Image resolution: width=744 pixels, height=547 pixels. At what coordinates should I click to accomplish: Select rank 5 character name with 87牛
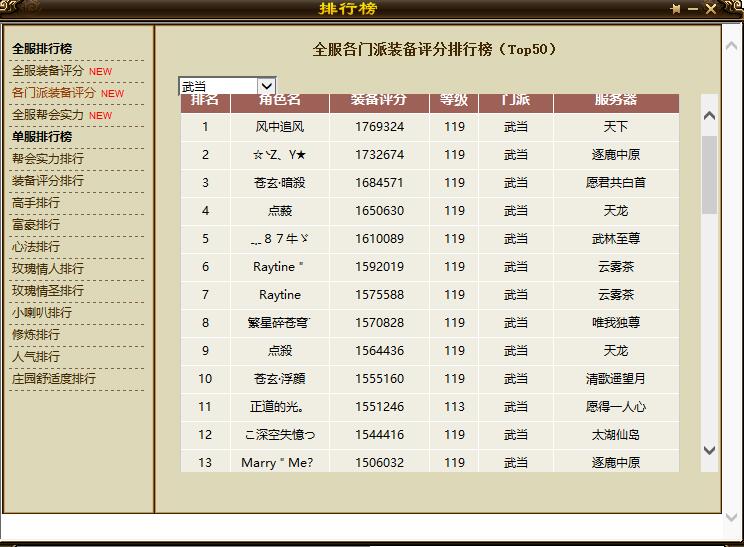coord(280,239)
